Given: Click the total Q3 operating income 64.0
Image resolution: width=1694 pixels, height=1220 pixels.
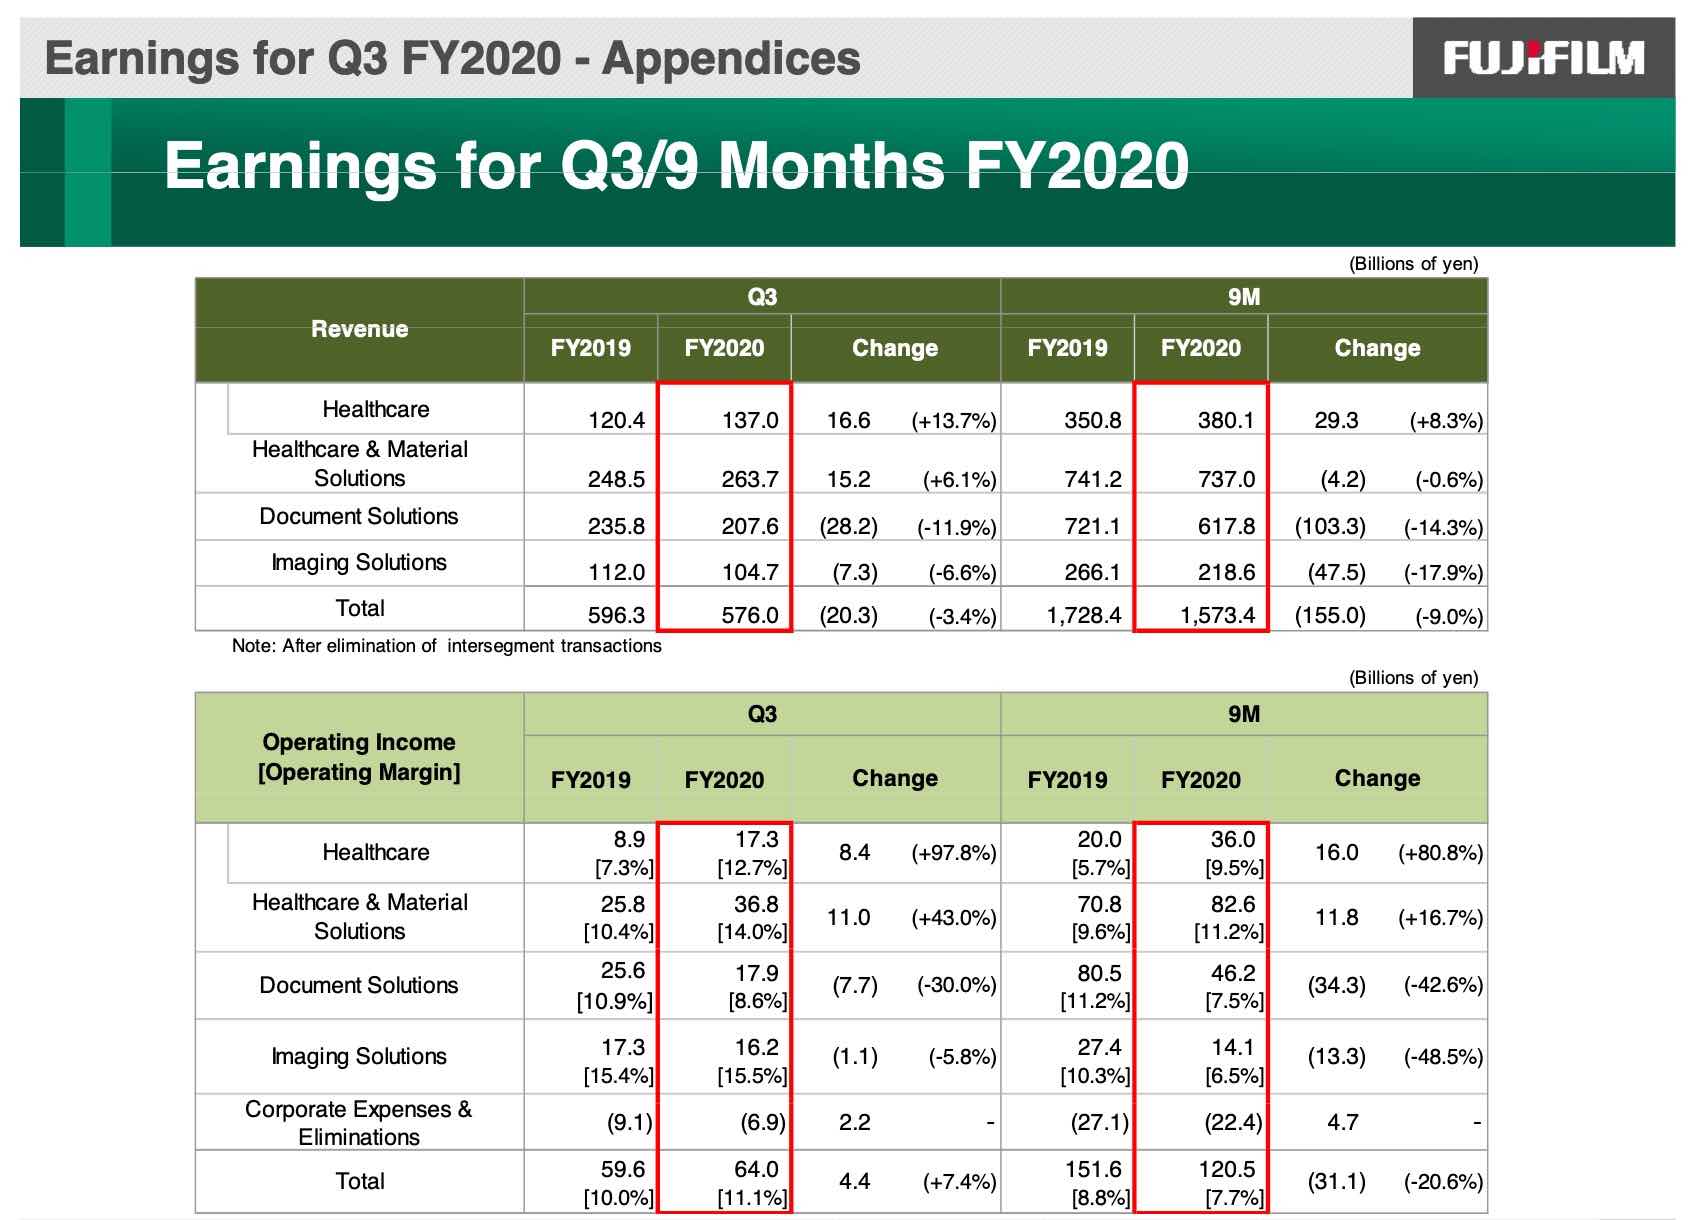Looking at the screenshot, I should [x=756, y=1169].
